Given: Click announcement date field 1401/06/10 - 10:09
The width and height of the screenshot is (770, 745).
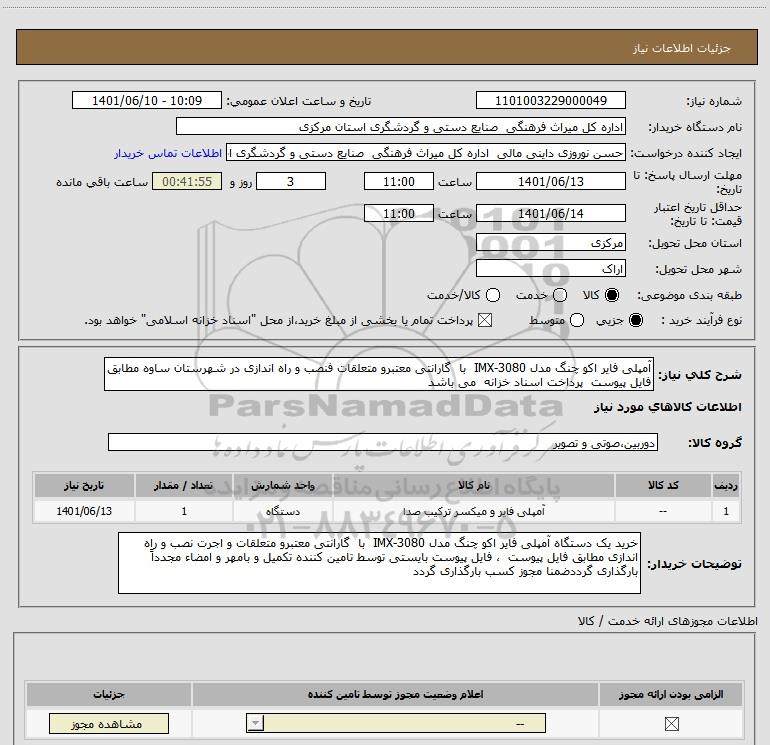Looking at the screenshot, I should click(147, 101).
